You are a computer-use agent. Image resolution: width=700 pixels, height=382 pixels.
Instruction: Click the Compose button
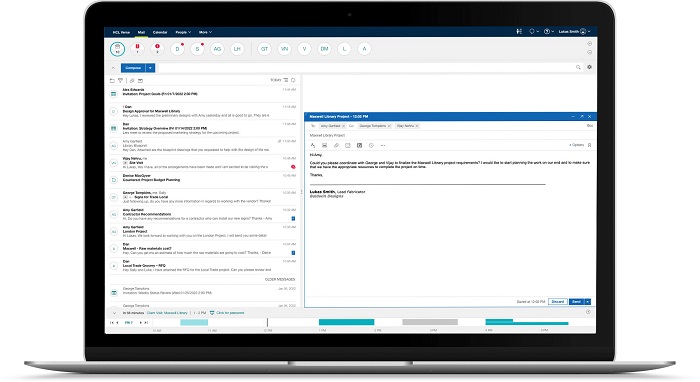click(x=133, y=68)
